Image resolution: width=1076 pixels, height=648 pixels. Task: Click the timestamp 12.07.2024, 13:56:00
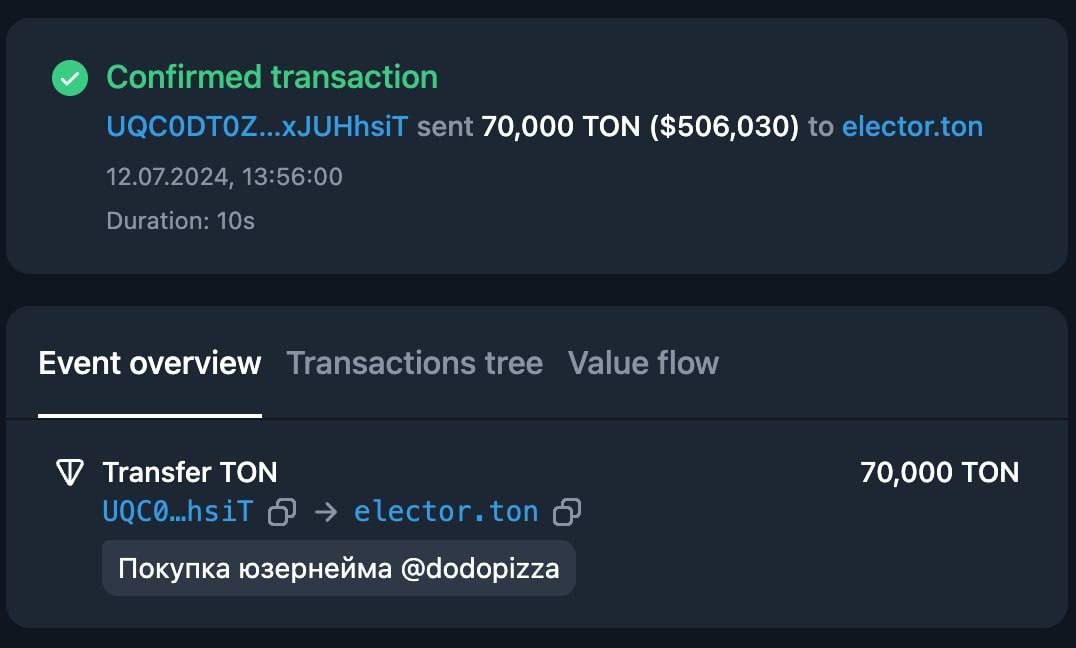tap(224, 177)
